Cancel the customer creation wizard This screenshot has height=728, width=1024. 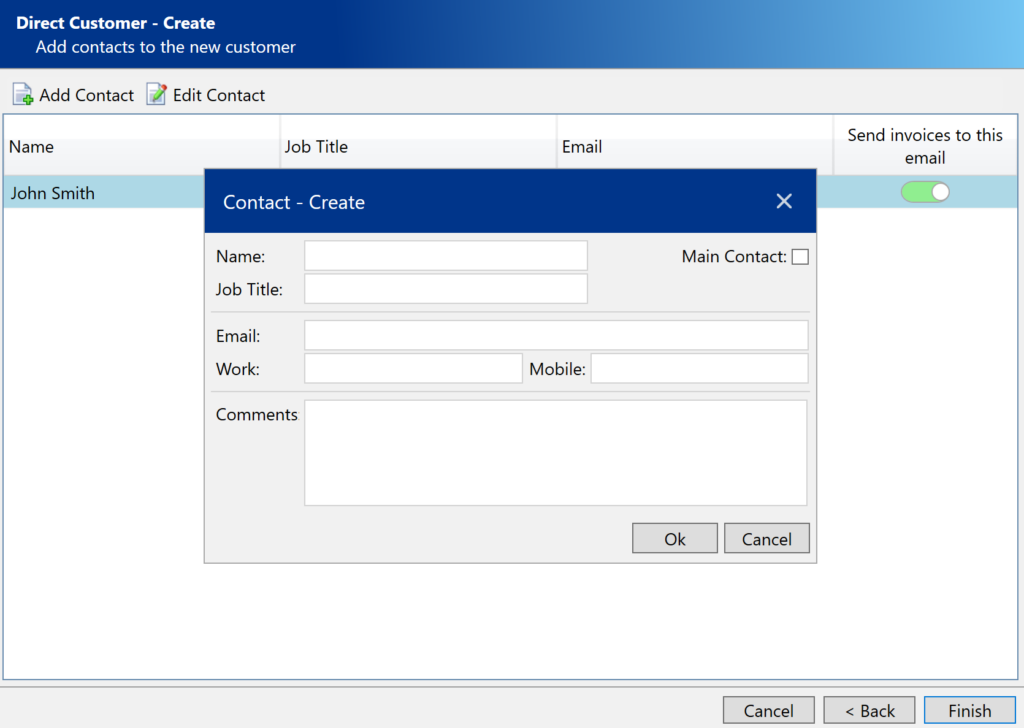pos(768,711)
